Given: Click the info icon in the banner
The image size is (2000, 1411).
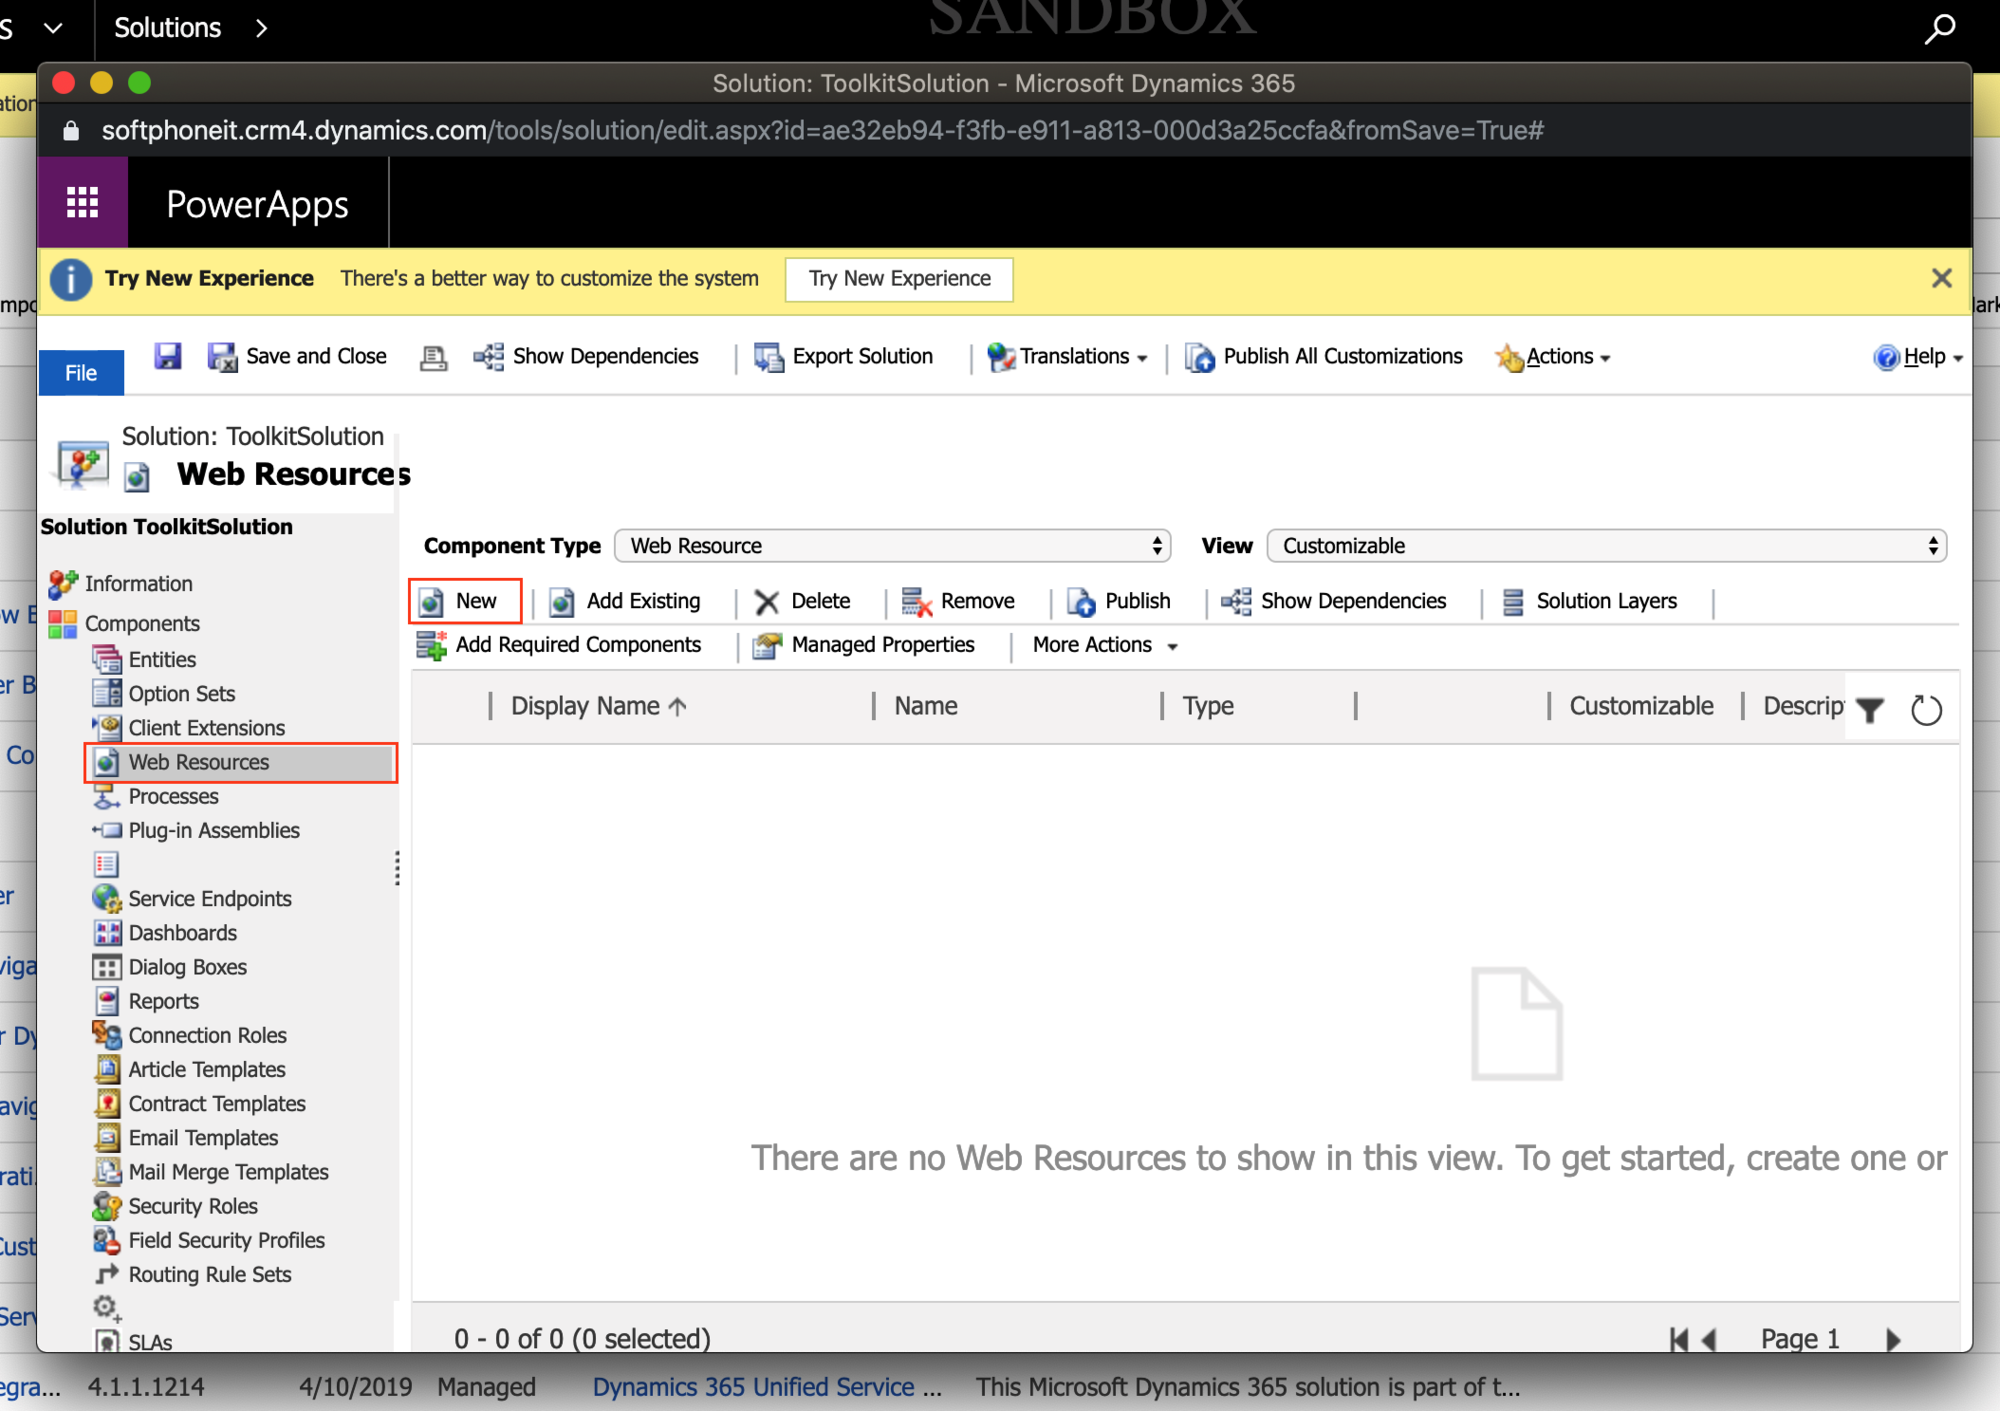Looking at the screenshot, I should [x=71, y=279].
